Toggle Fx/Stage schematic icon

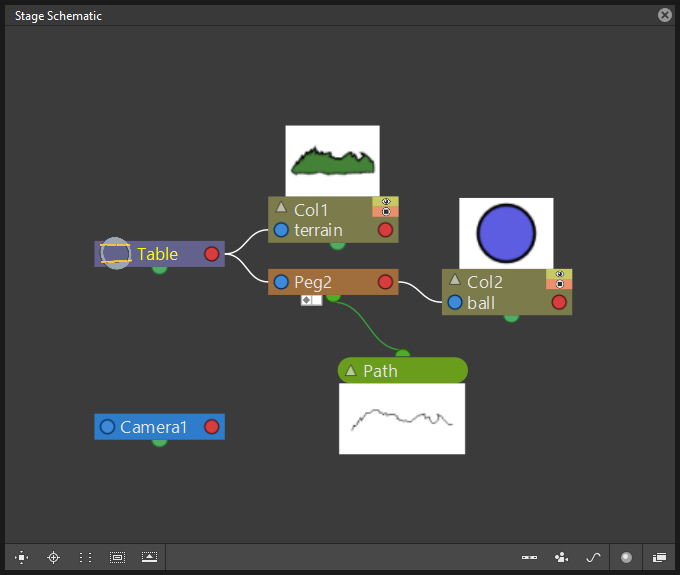[659, 557]
